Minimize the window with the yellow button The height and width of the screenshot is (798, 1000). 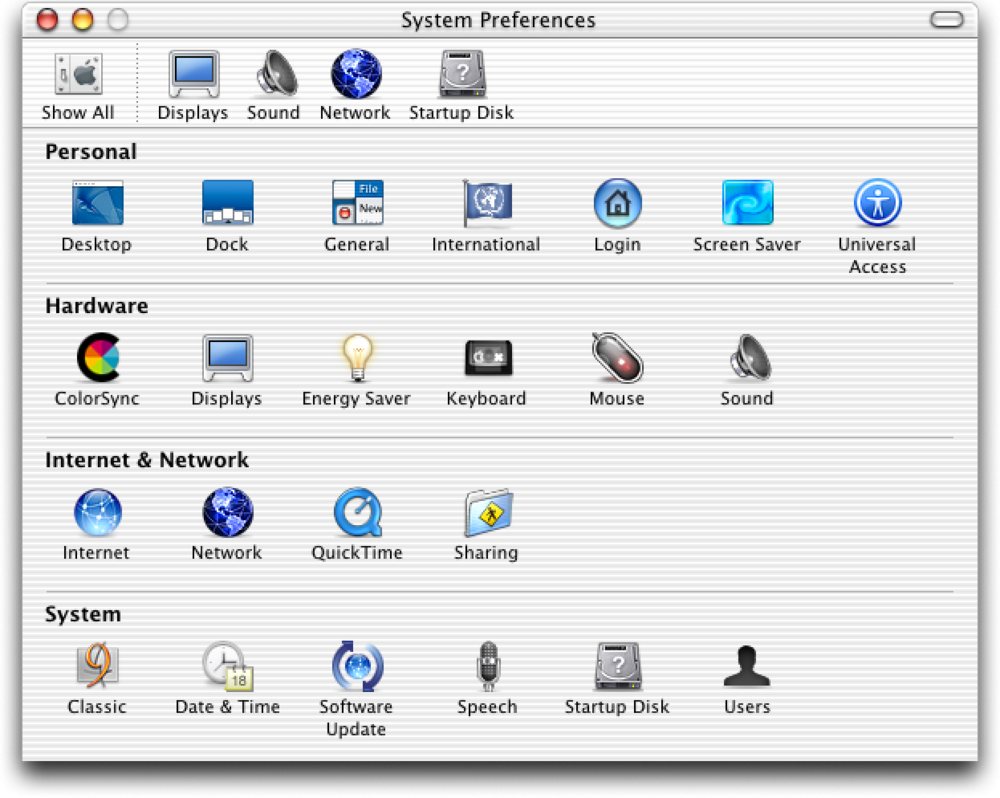(x=82, y=20)
